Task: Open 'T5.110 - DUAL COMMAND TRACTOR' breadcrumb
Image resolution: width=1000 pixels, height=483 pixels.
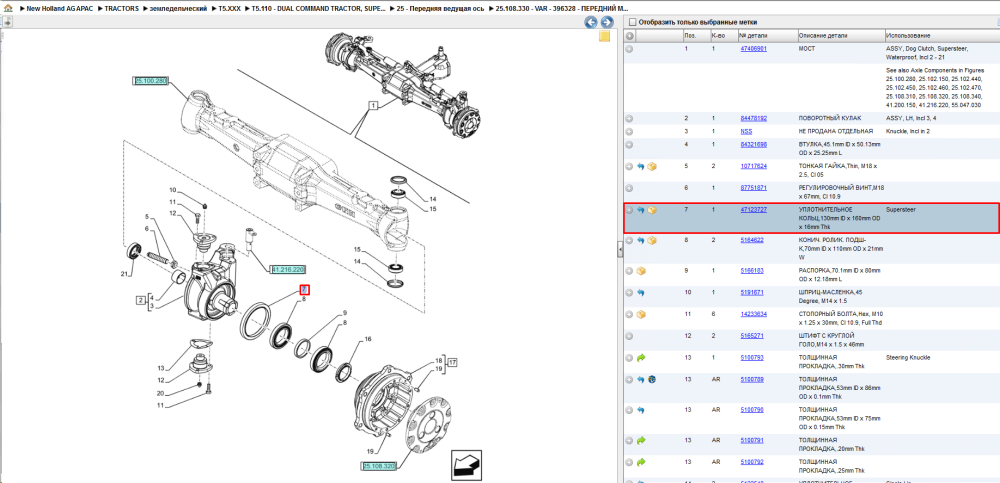Action: coord(318,9)
